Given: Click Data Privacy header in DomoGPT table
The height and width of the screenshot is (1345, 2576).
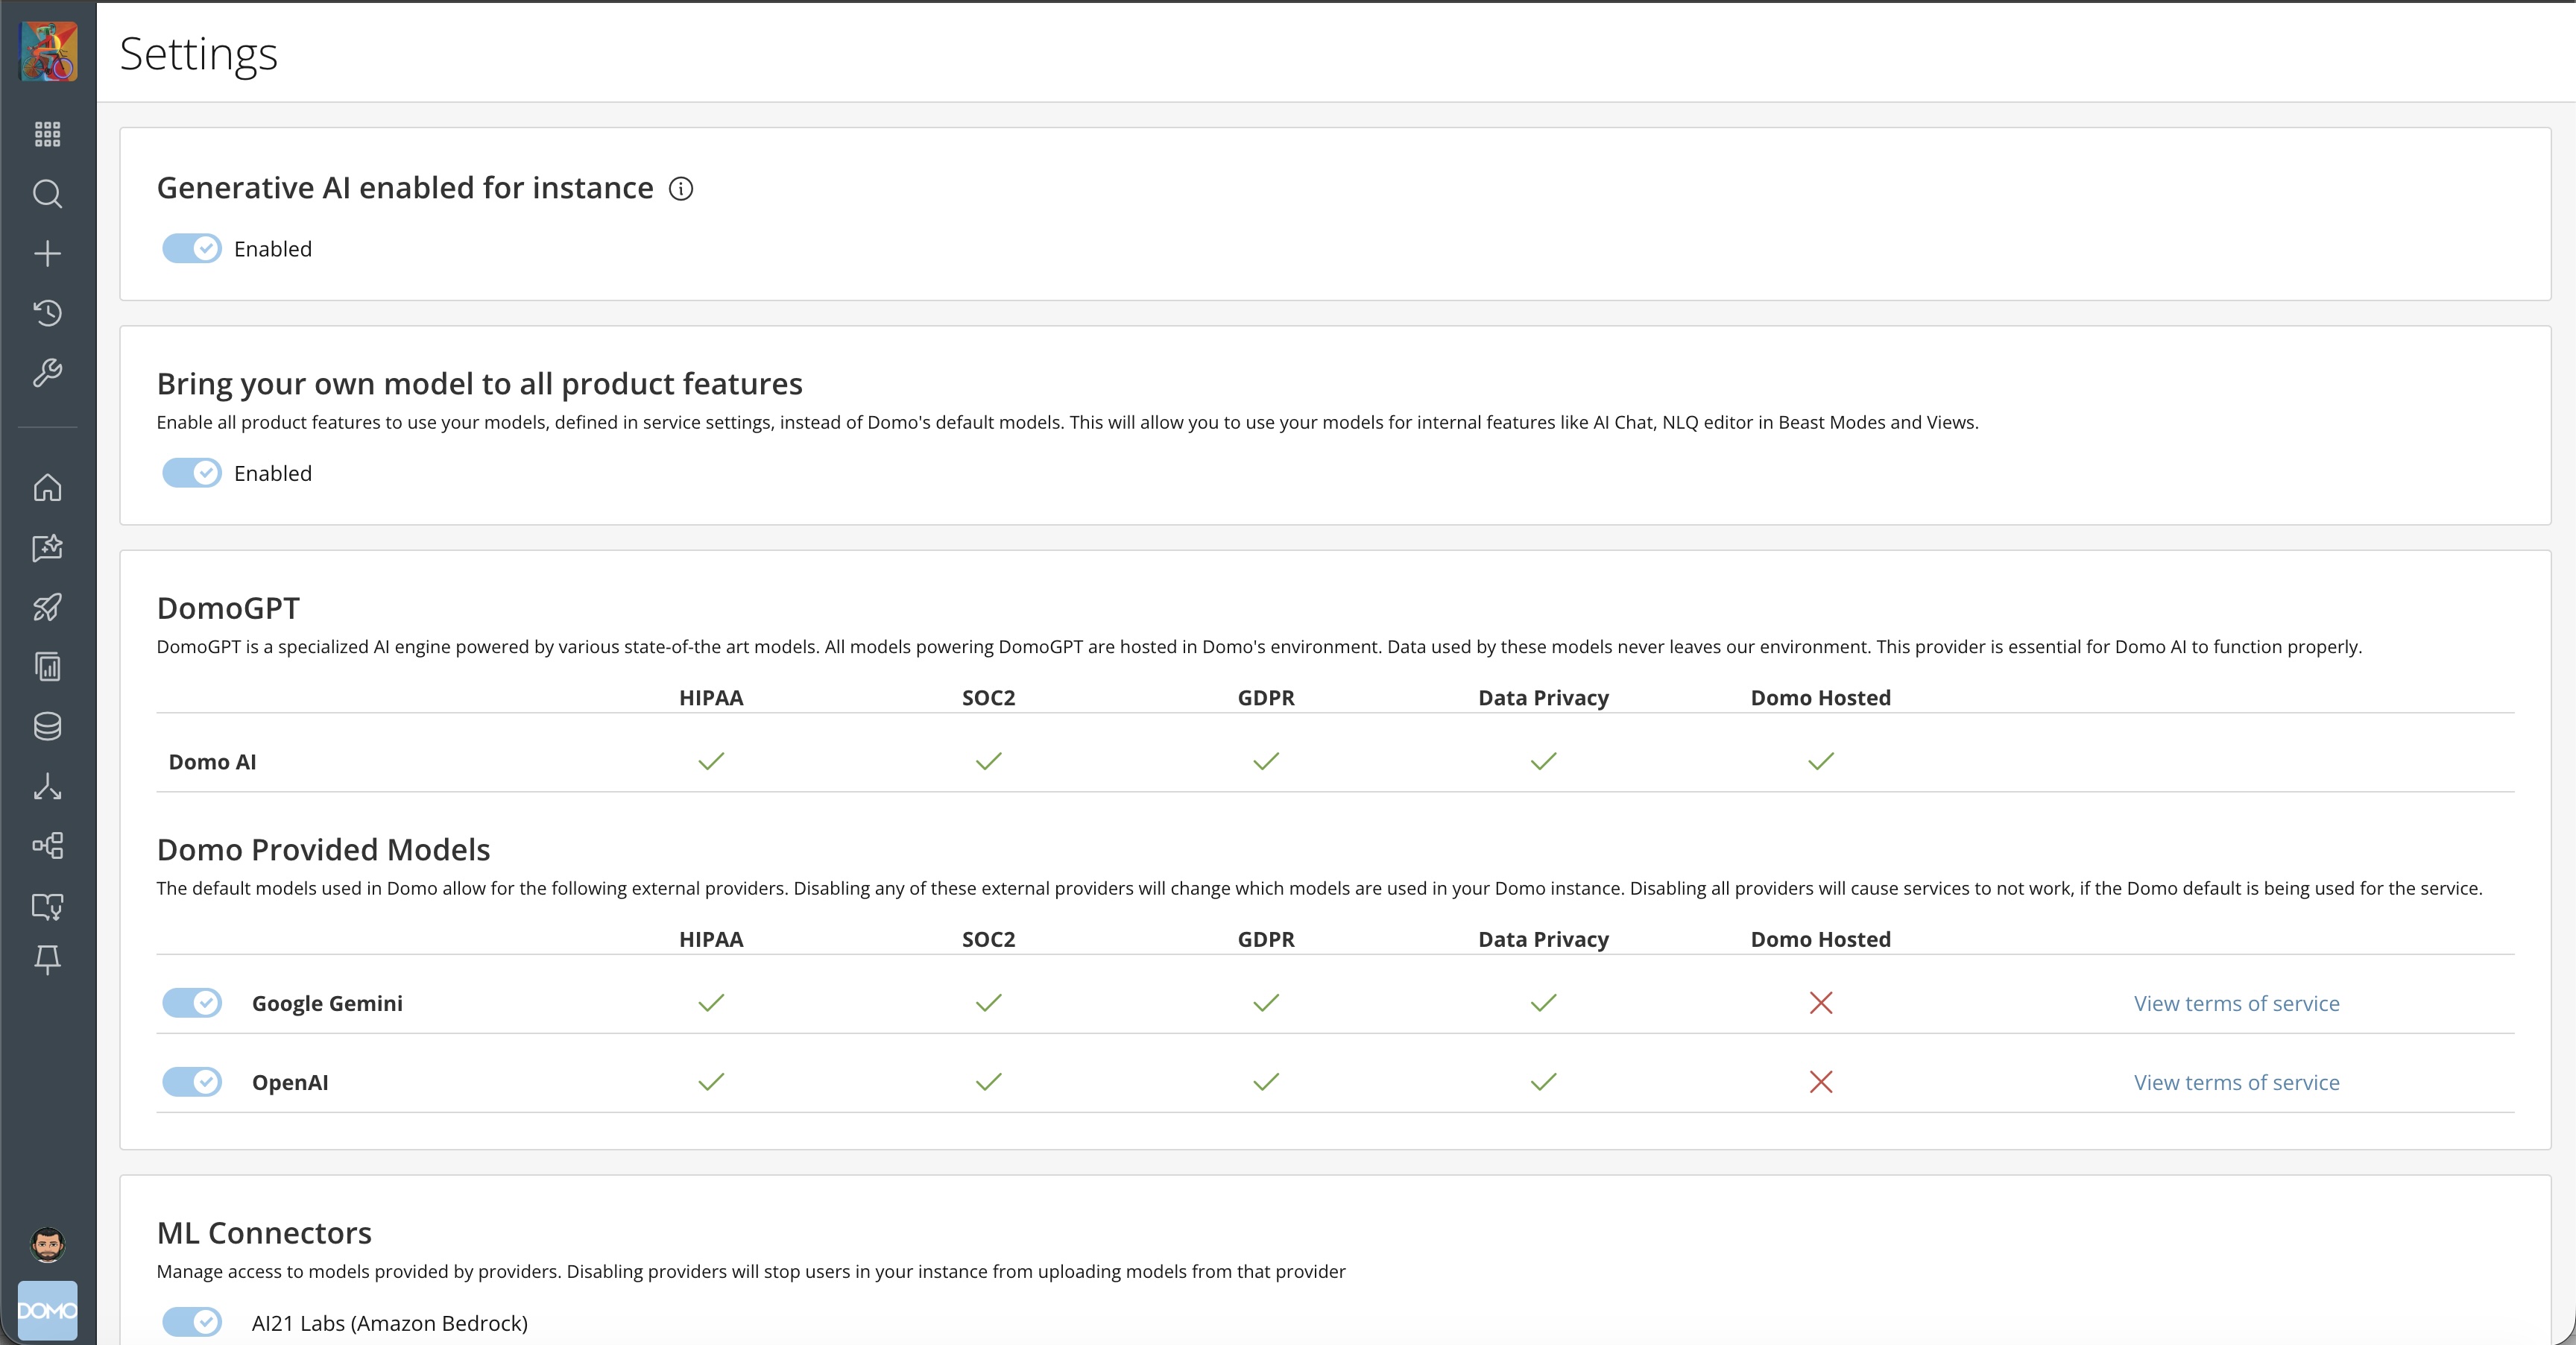Looking at the screenshot, I should point(1544,698).
